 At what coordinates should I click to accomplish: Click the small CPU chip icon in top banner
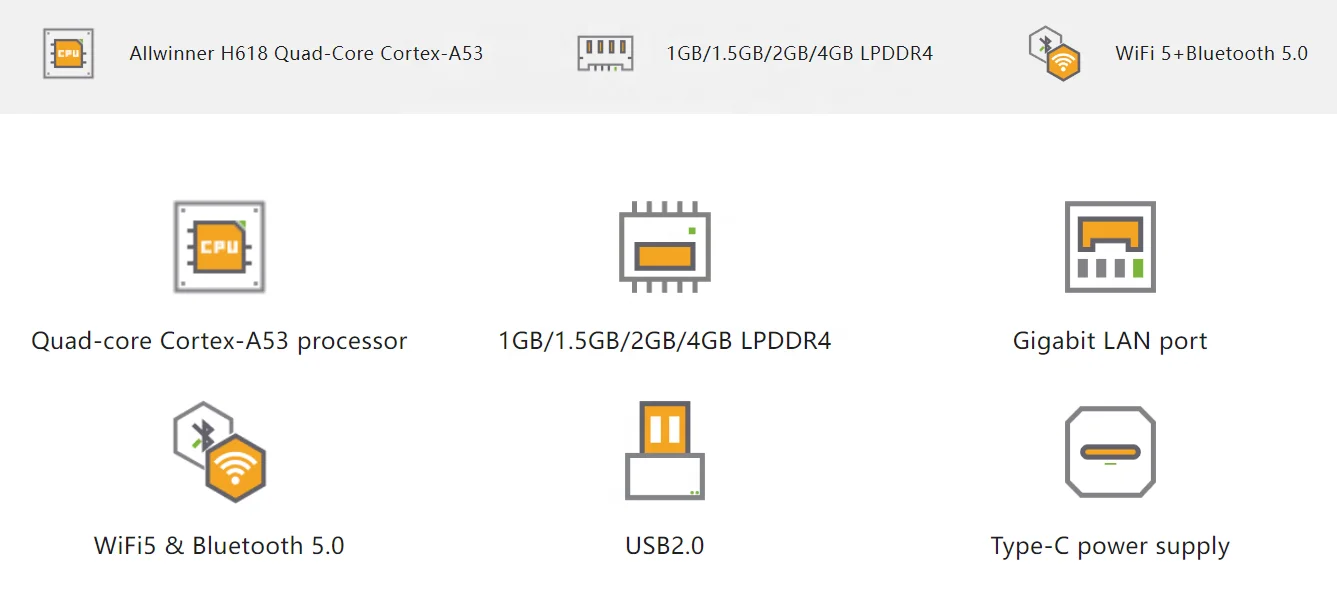click(68, 54)
